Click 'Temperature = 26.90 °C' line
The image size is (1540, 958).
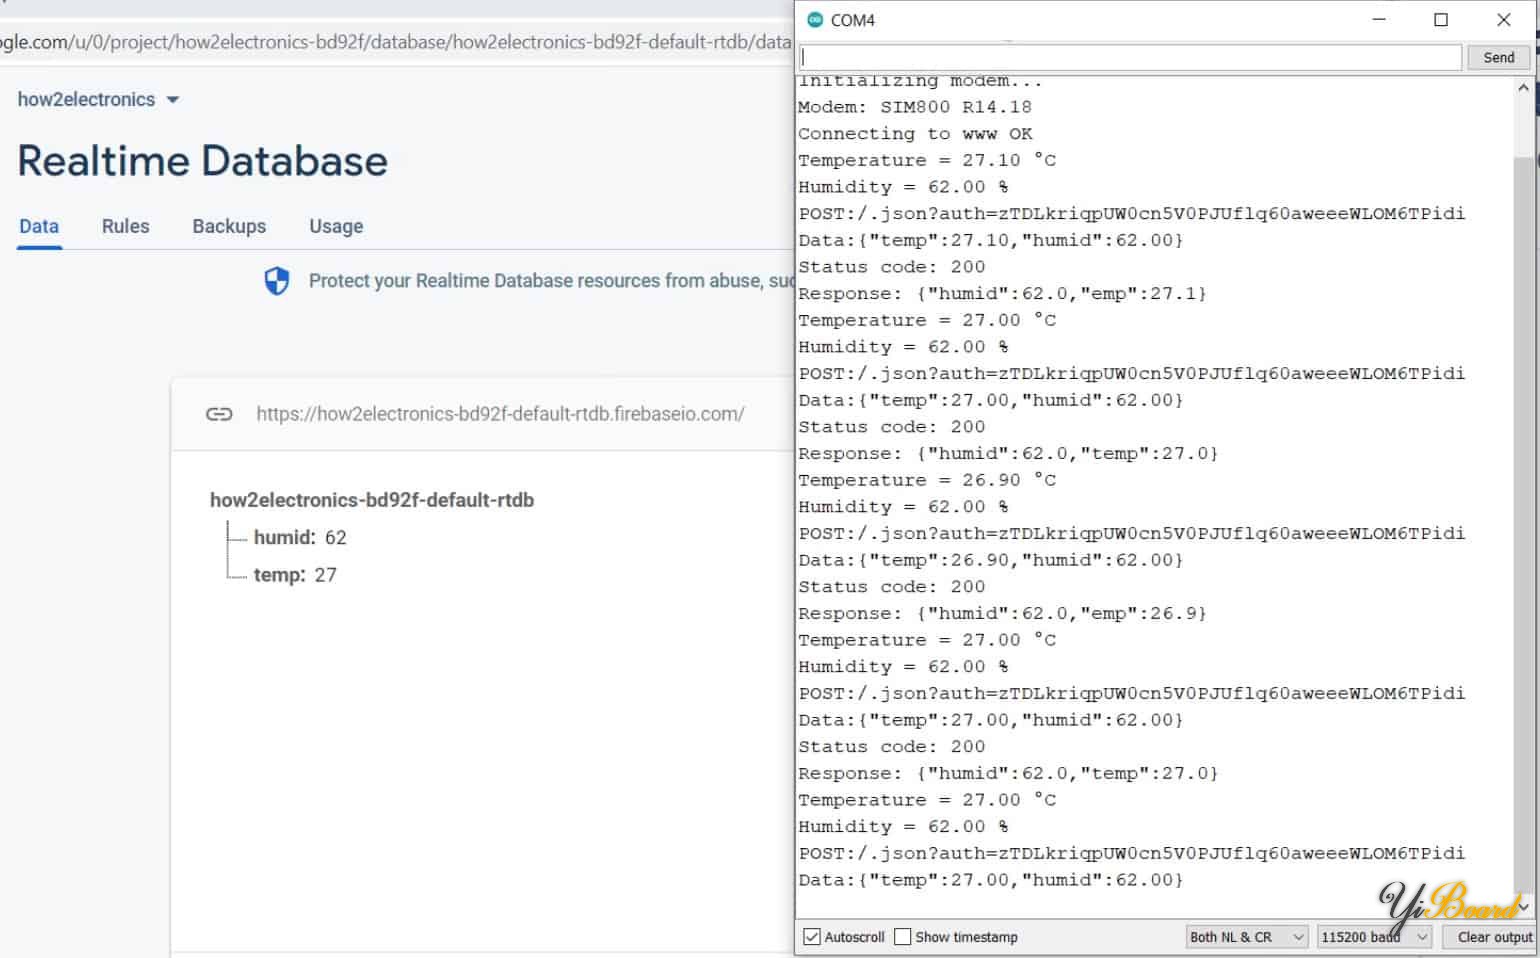coord(927,480)
